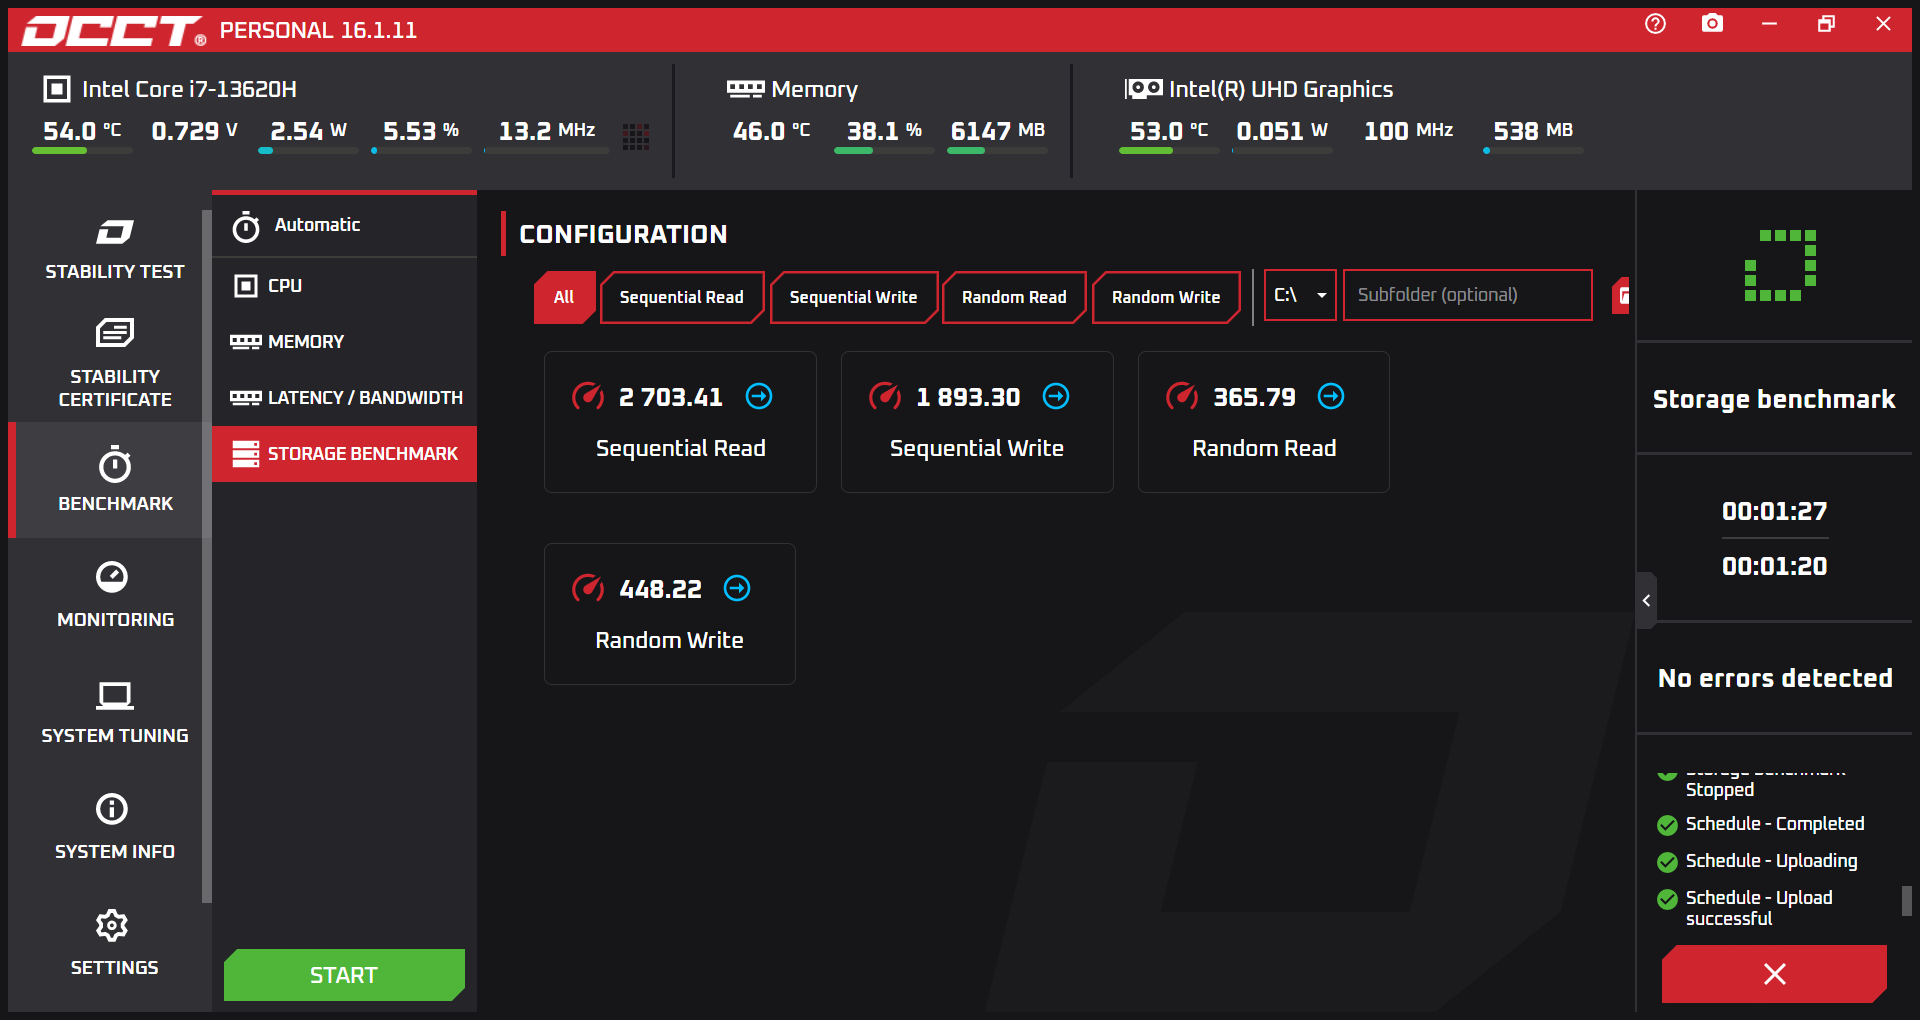Click the CPU core grid icon
The width and height of the screenshot is (1920, 1020).
(x=636, y=137)
